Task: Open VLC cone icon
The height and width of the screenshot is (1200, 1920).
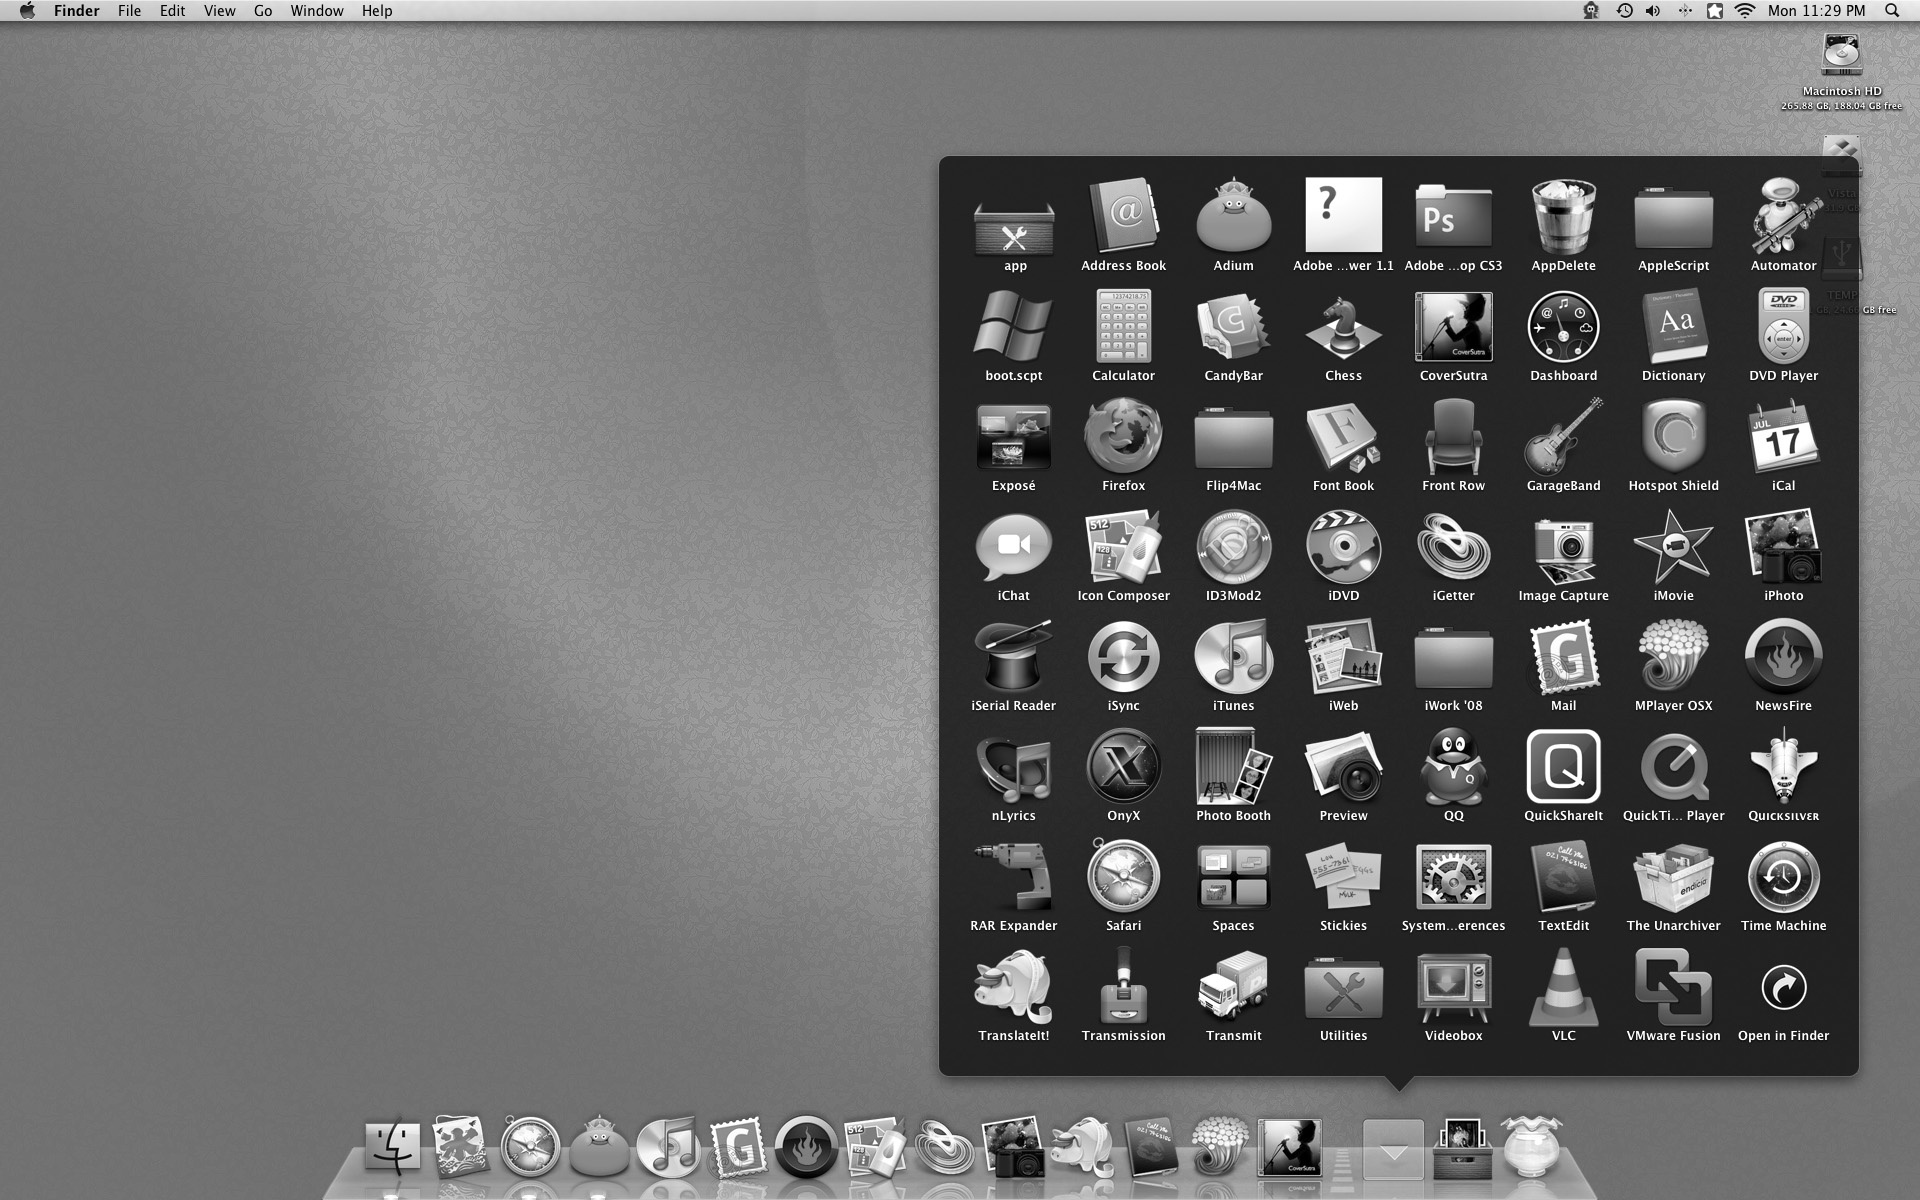Action: click(x=1563, y=986)
